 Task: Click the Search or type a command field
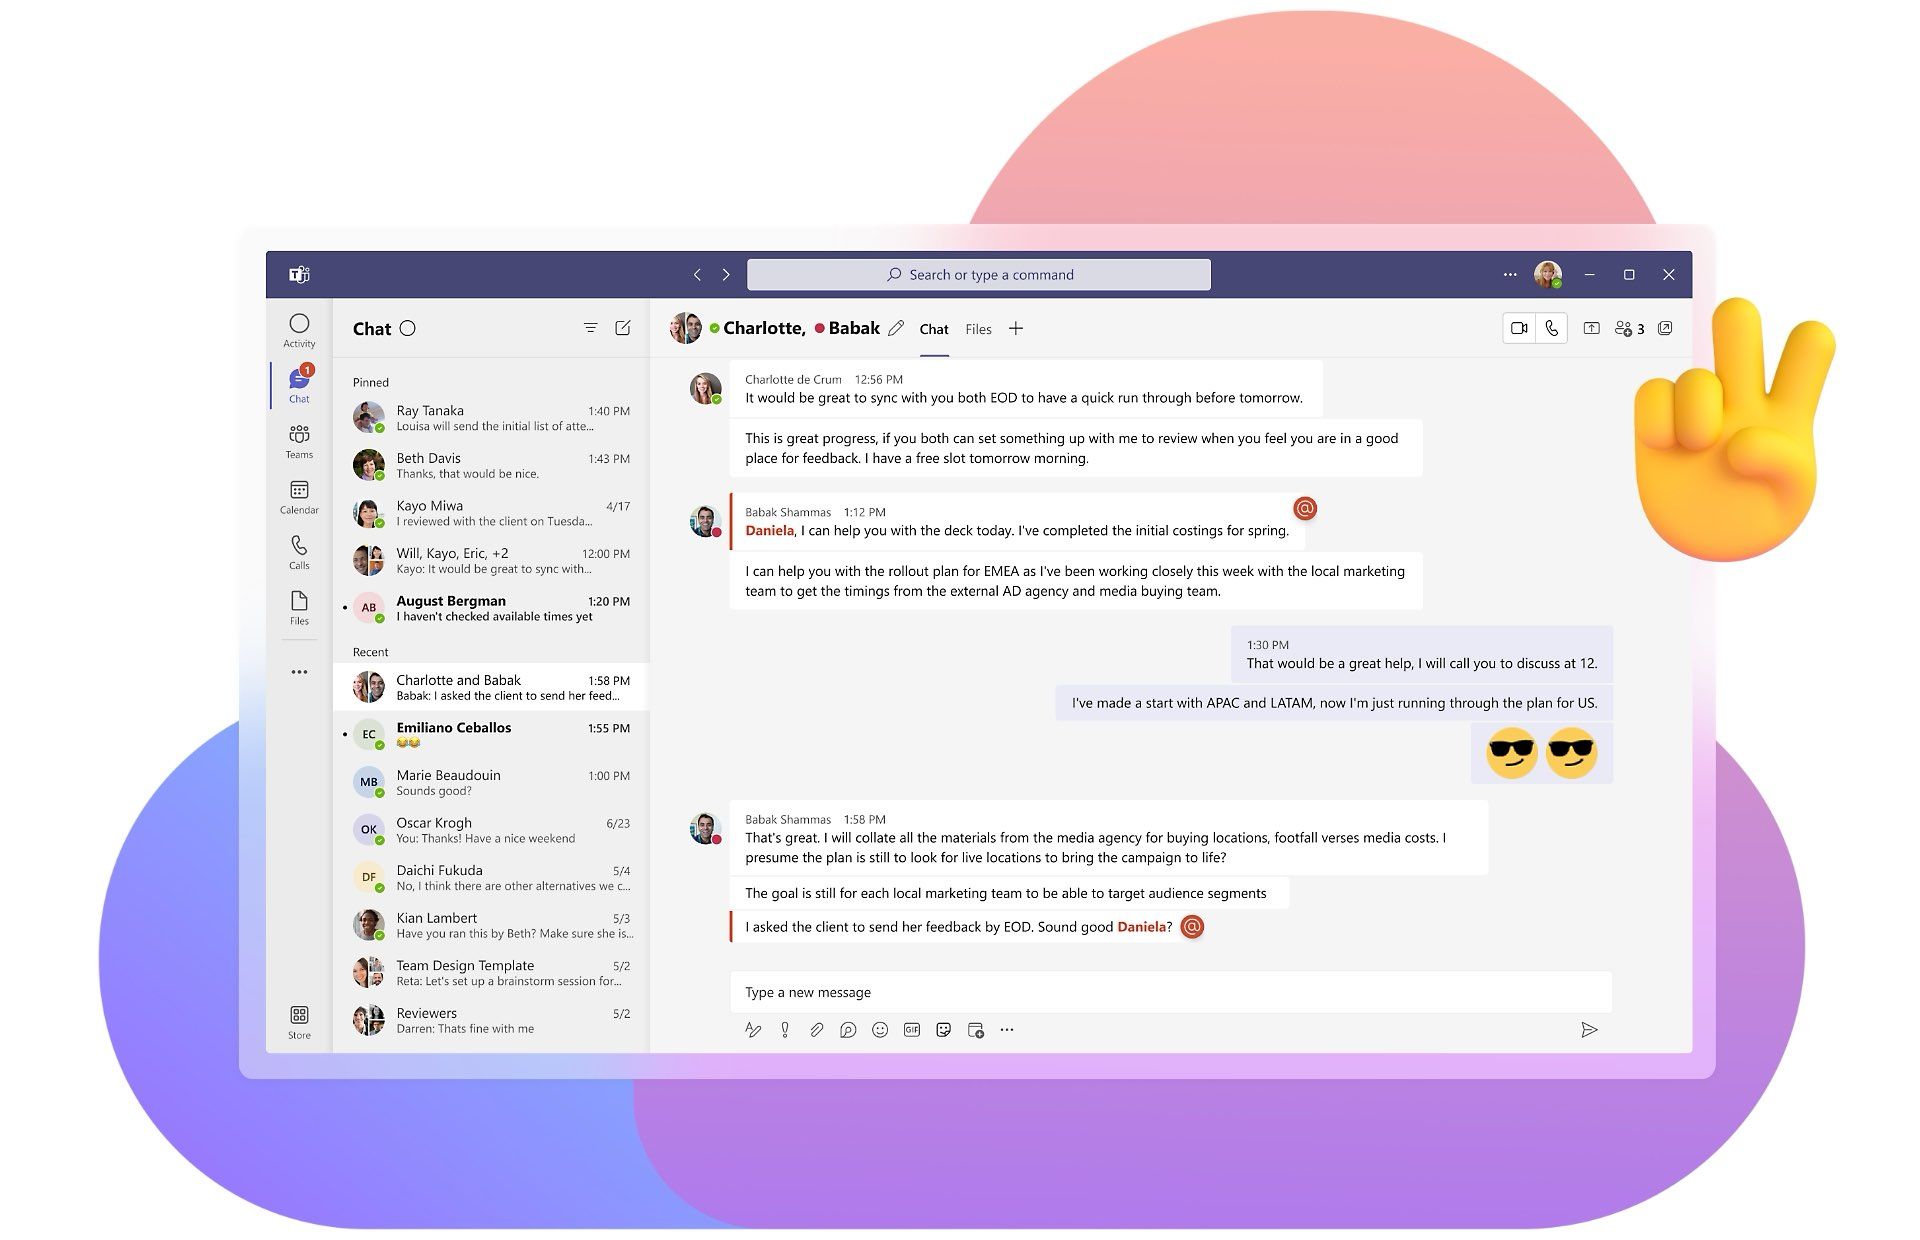(980, 273)
